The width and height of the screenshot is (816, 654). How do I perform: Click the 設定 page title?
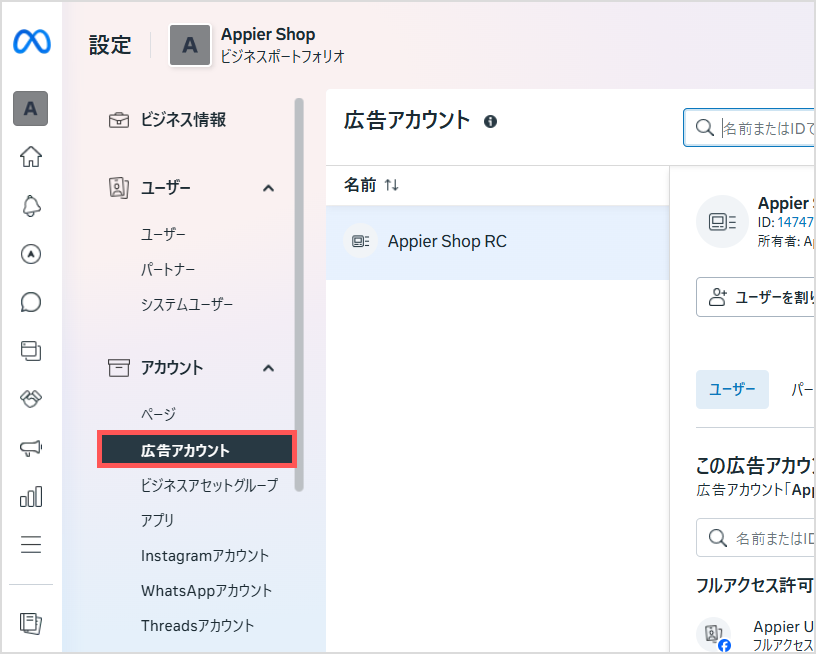110,45
